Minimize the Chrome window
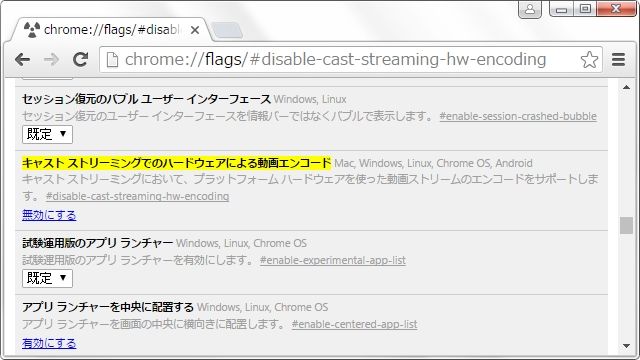Image resolution: width=640 pixels, height=360 pixels. (x=561, y=9)
